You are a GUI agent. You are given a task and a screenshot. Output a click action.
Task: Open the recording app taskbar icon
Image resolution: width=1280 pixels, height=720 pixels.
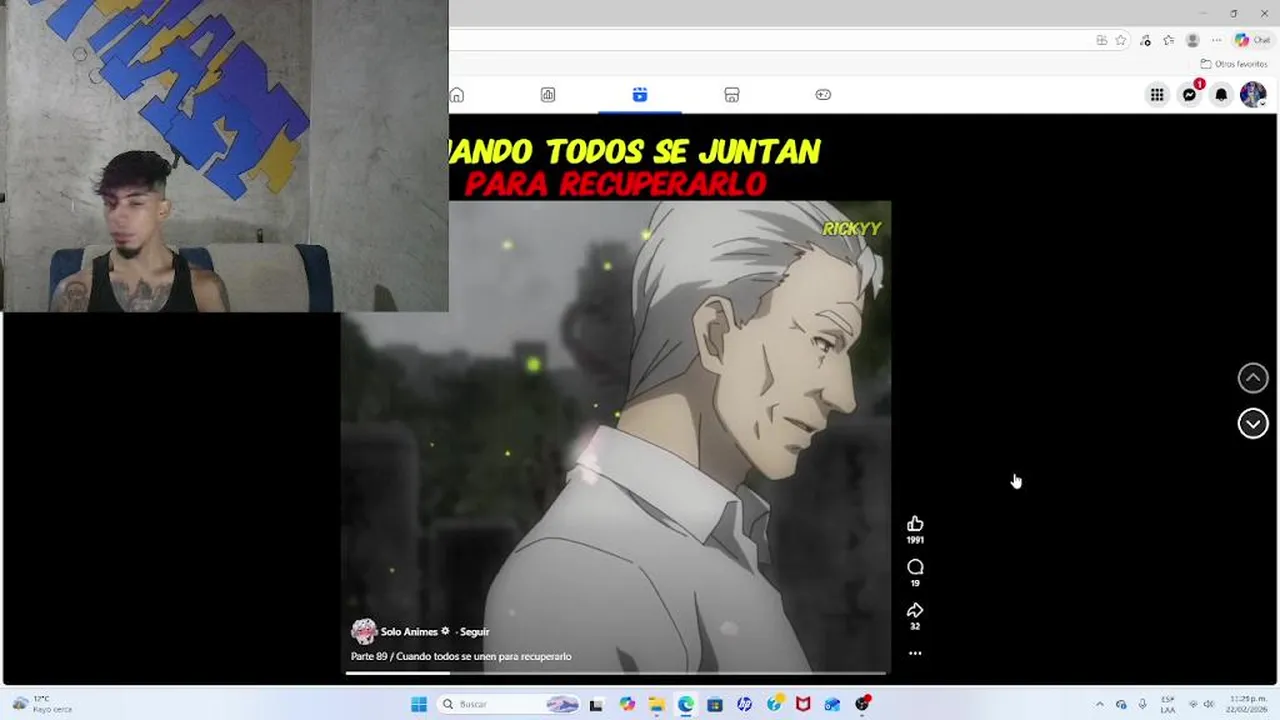coord(862,704)
